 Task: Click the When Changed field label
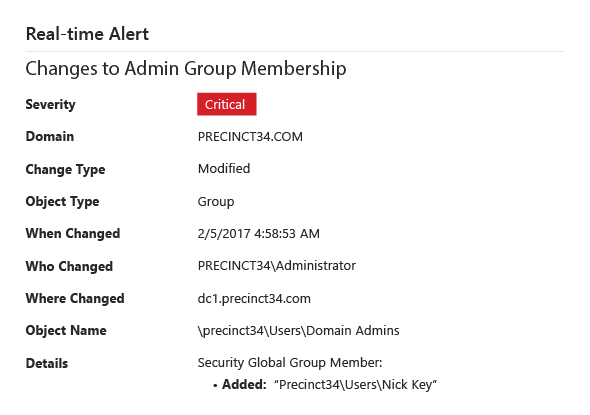[x=73, y=234]
